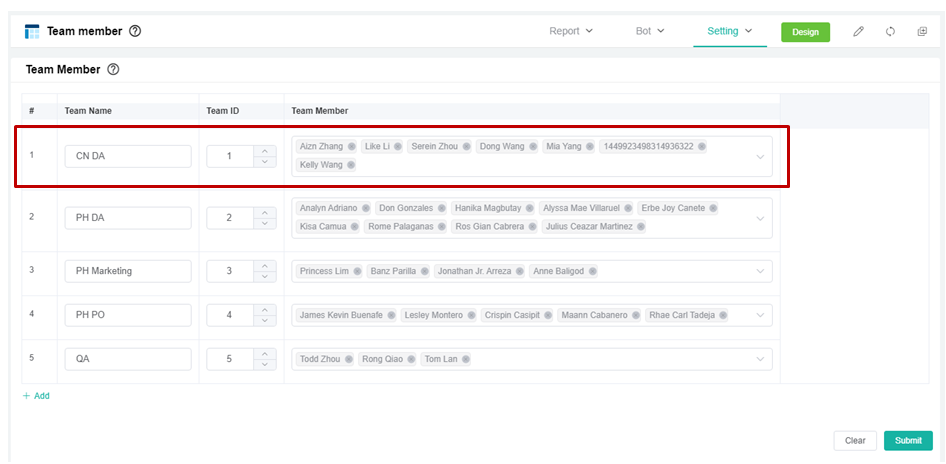Submit the team member form
The height and width of the screenshot is (464, 946).
click(908, 441)
